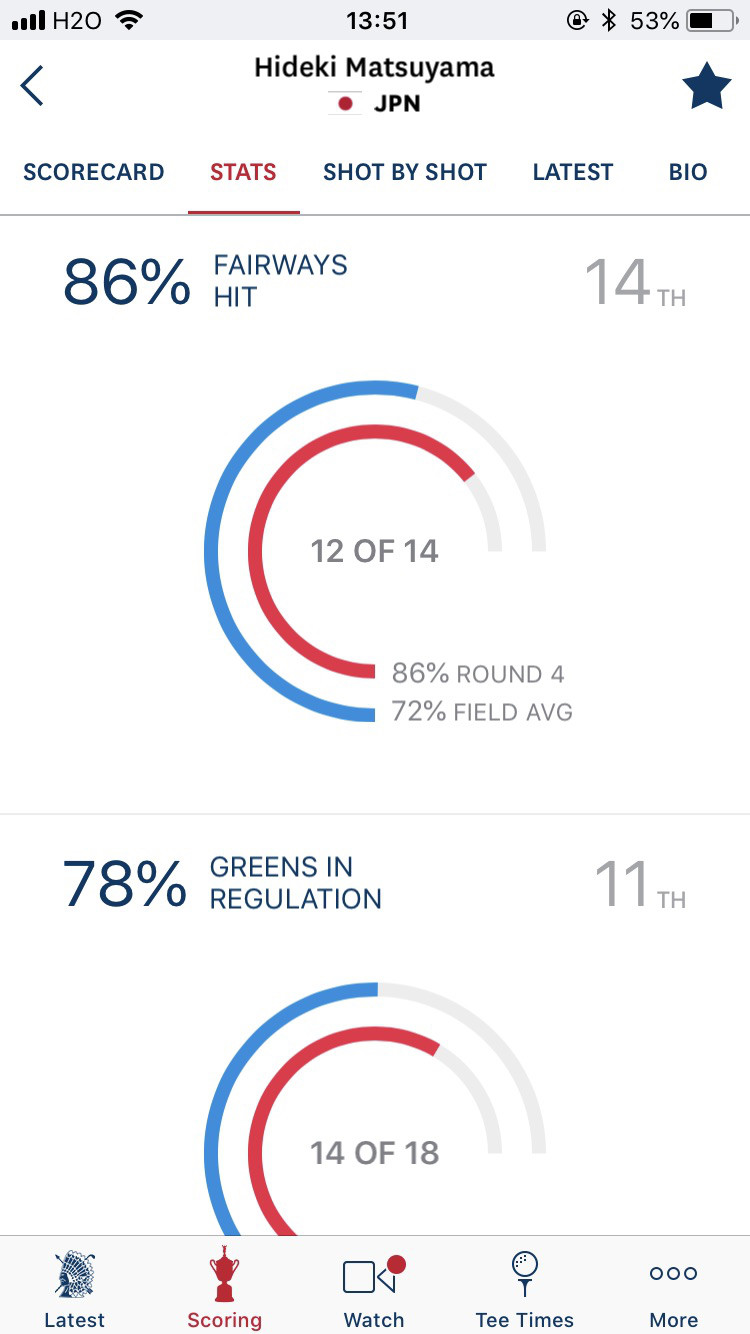This screenshot has width=750, height=1334.
Task: Select the STATS tab
Action: pyautogui.click(x=243, y=172)
